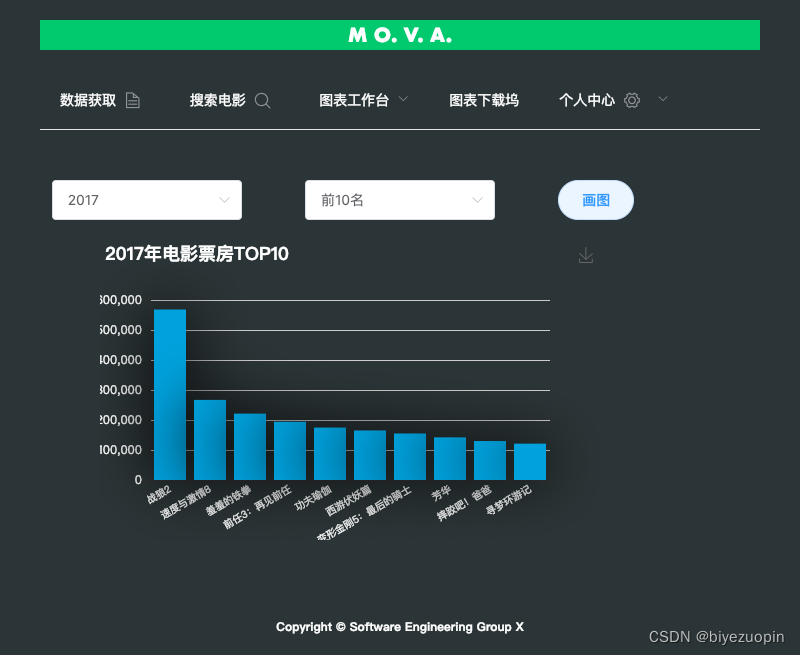Click the chart download icon below the 画图 button
This screenshot has width=800, height=655.
point(586,255)
